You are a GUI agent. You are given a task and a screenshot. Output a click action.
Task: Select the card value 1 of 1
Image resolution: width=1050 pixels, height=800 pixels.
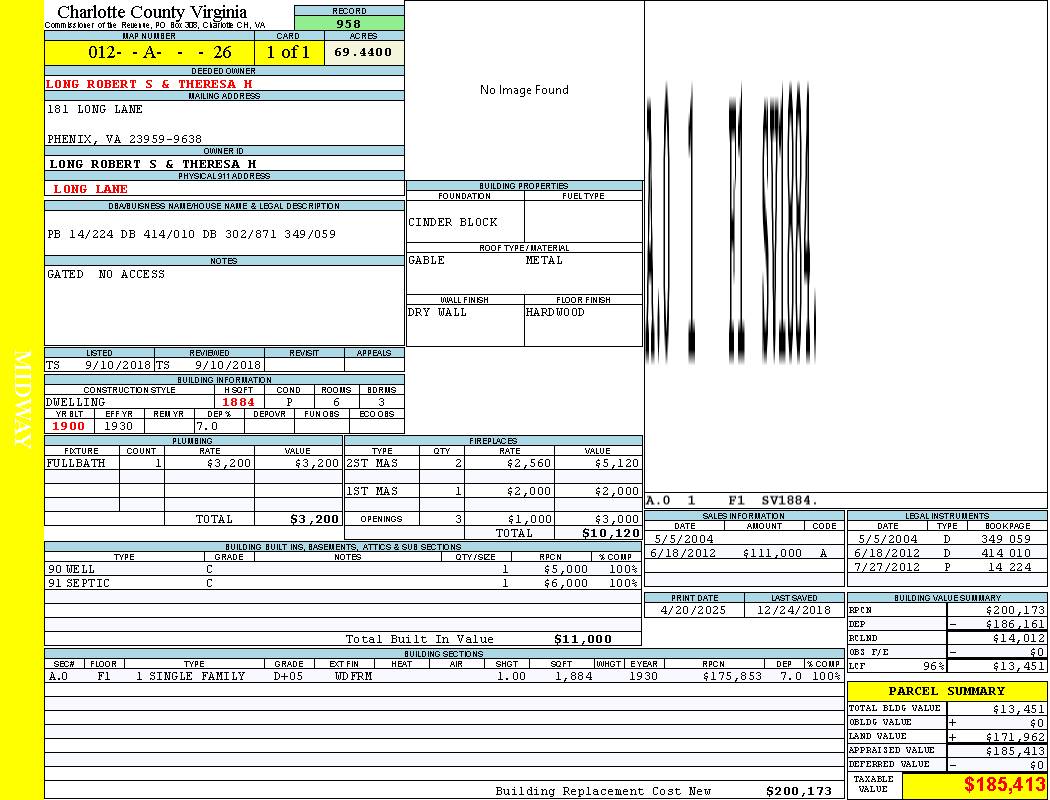coord(289,52)
